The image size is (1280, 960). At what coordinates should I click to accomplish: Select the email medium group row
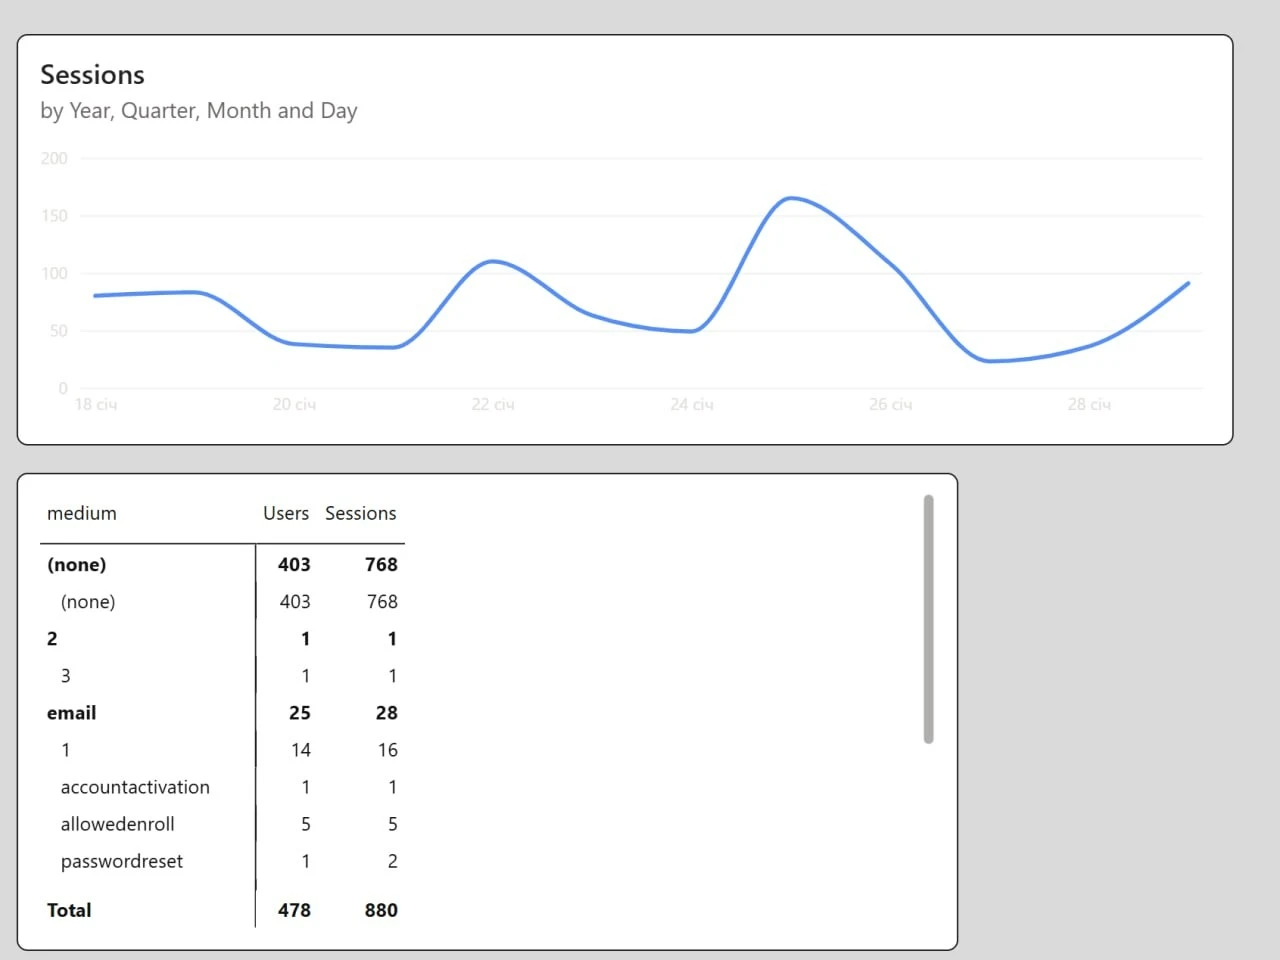coord(71,713)
